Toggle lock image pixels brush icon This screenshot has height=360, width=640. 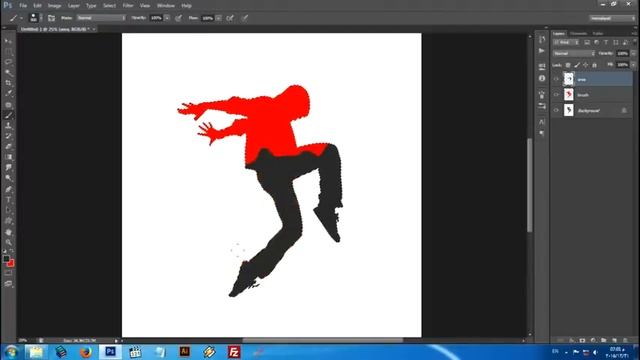coord(577,65)
